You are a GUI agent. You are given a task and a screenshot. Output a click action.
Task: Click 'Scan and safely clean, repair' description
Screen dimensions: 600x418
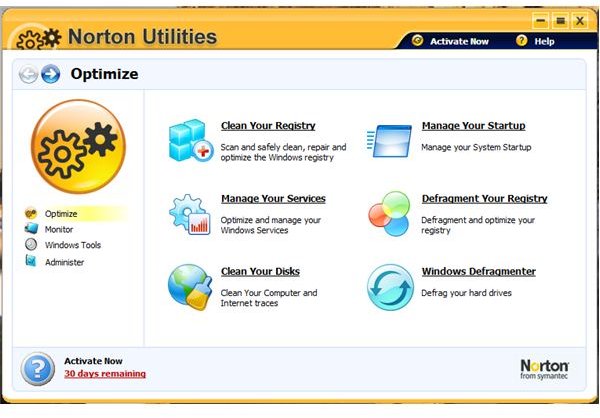(283, 152)
